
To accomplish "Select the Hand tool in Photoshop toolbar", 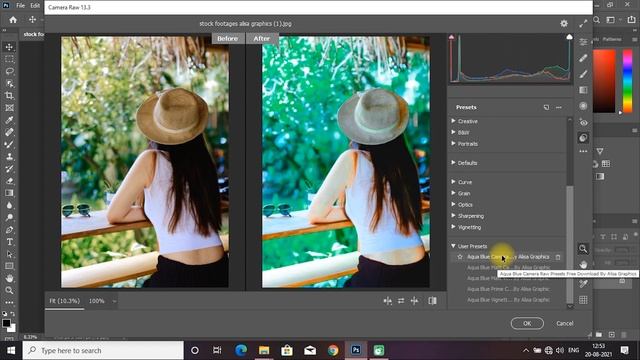I will [x=9, y=278].
